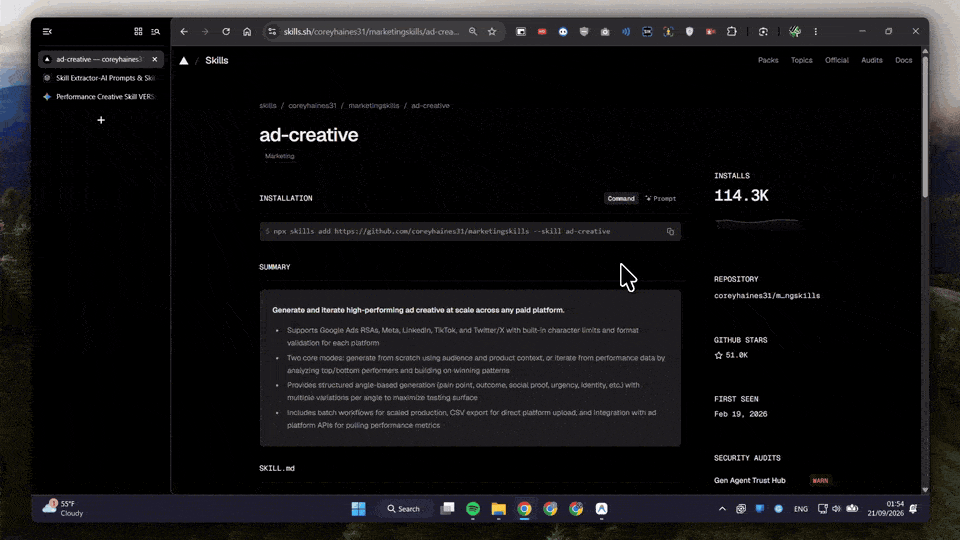Open repository coreyhaines31/m_ngskills link
This screenshot has width=960, height=540.
coord(767,296)
